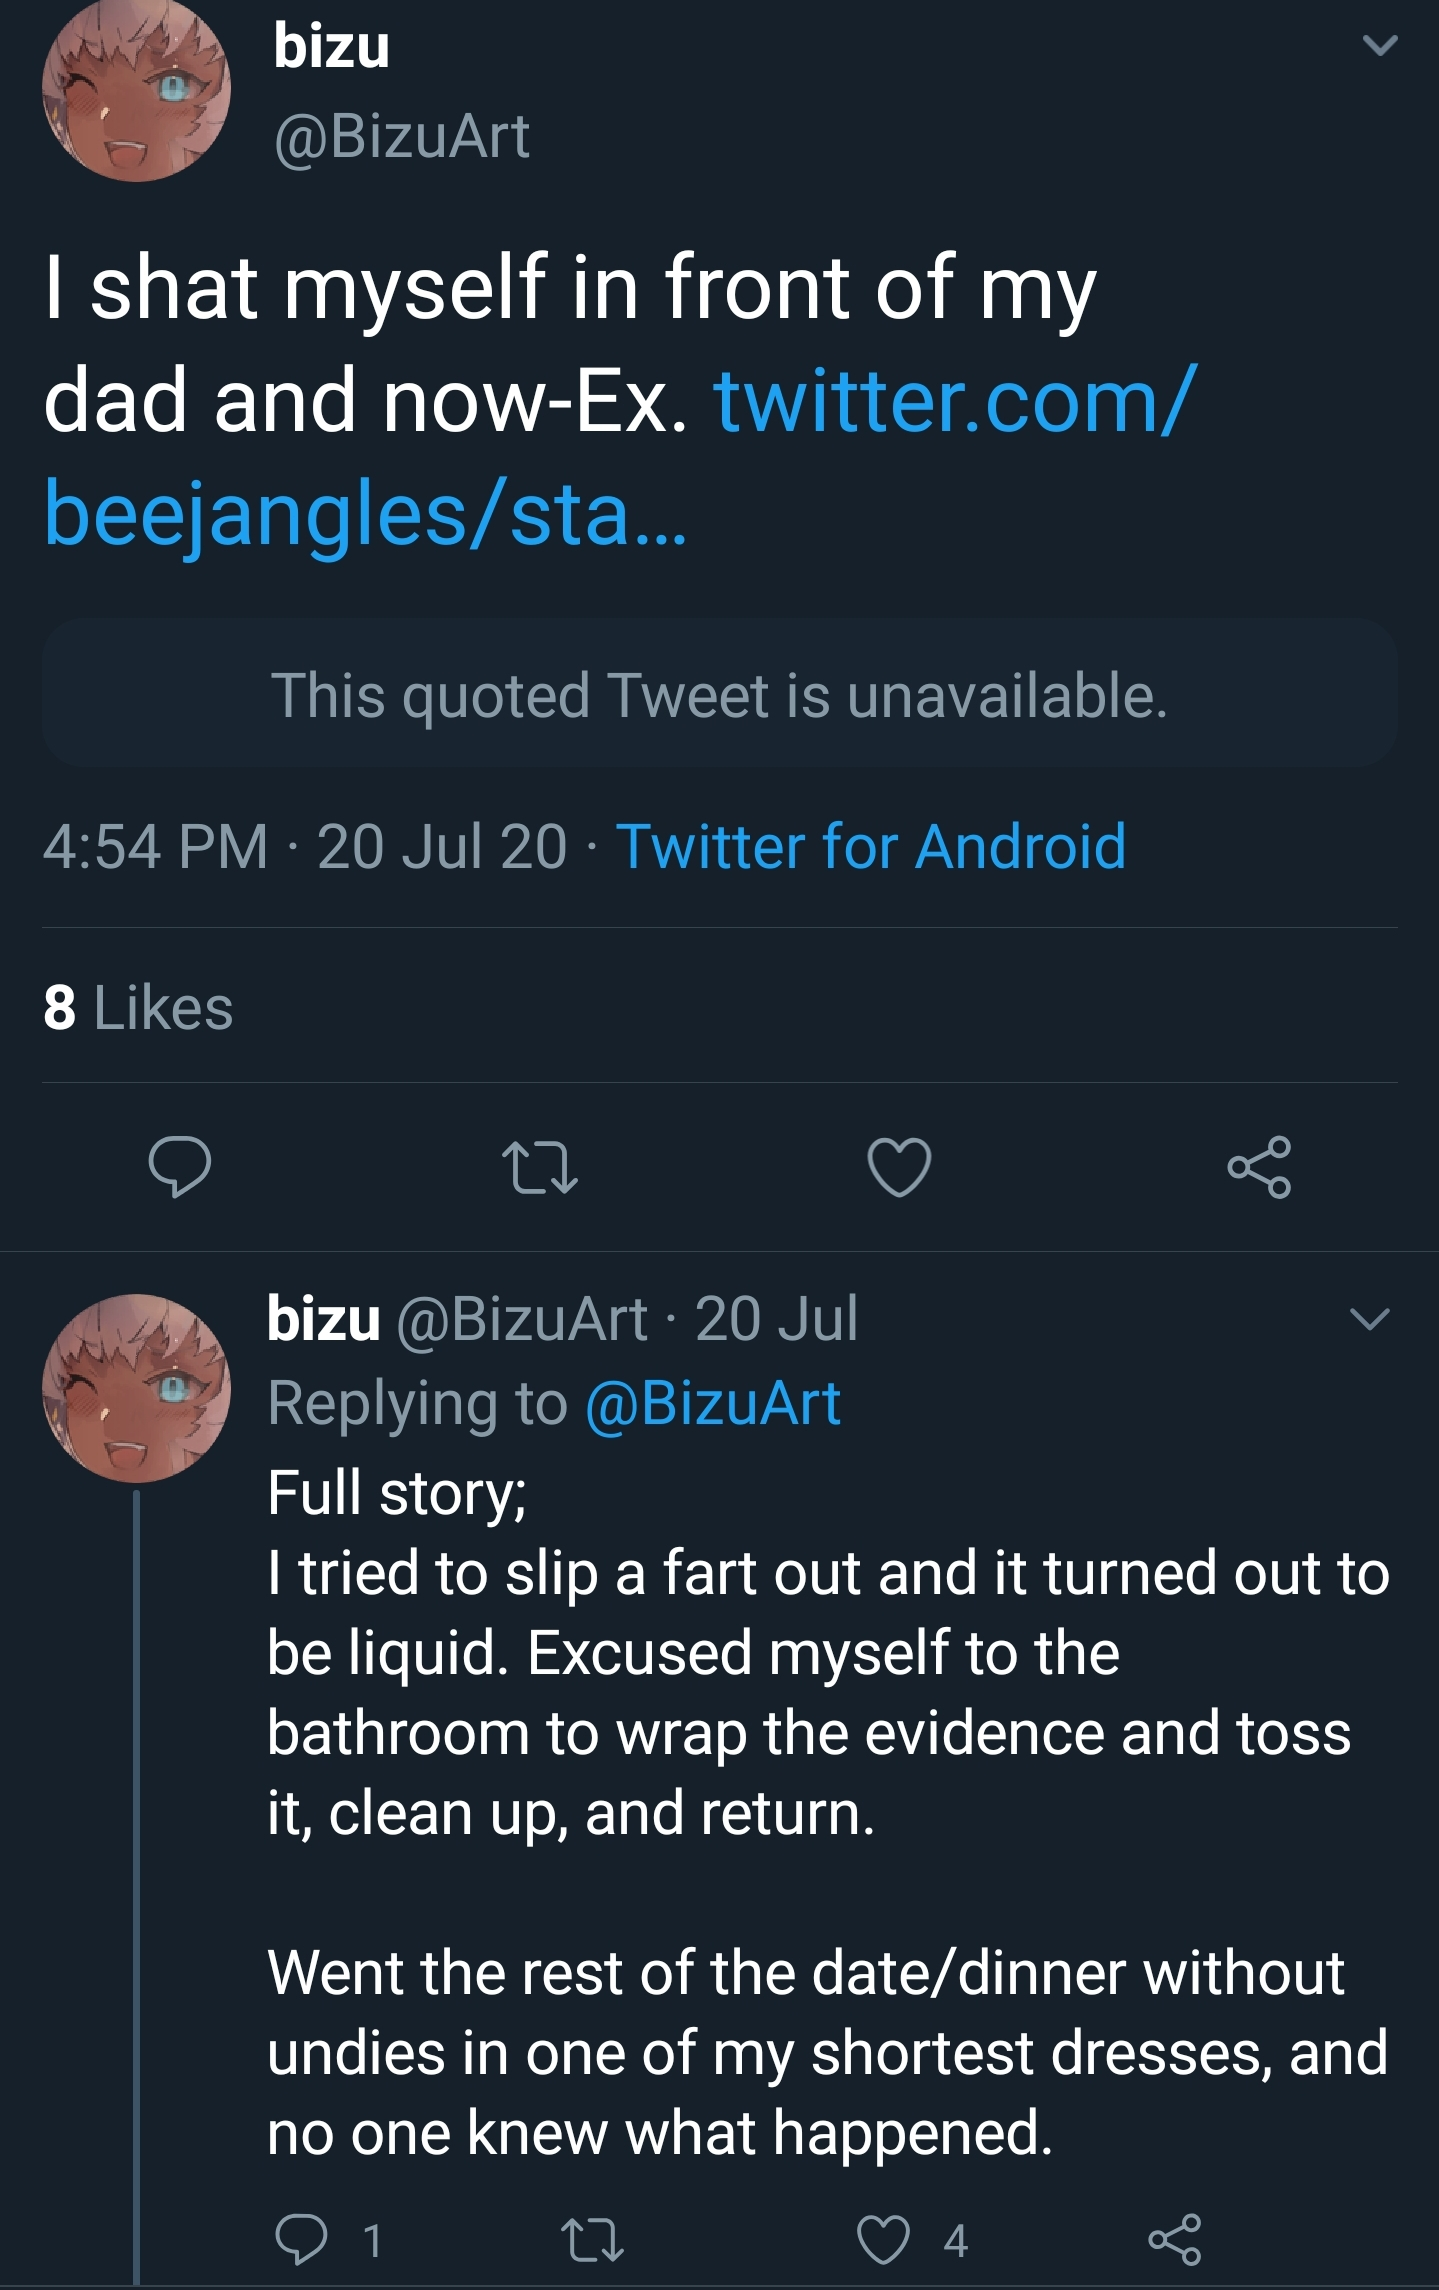Like the main tweet with heart
Viewport: 1439px width, 2290px height.
[899, 1166]
